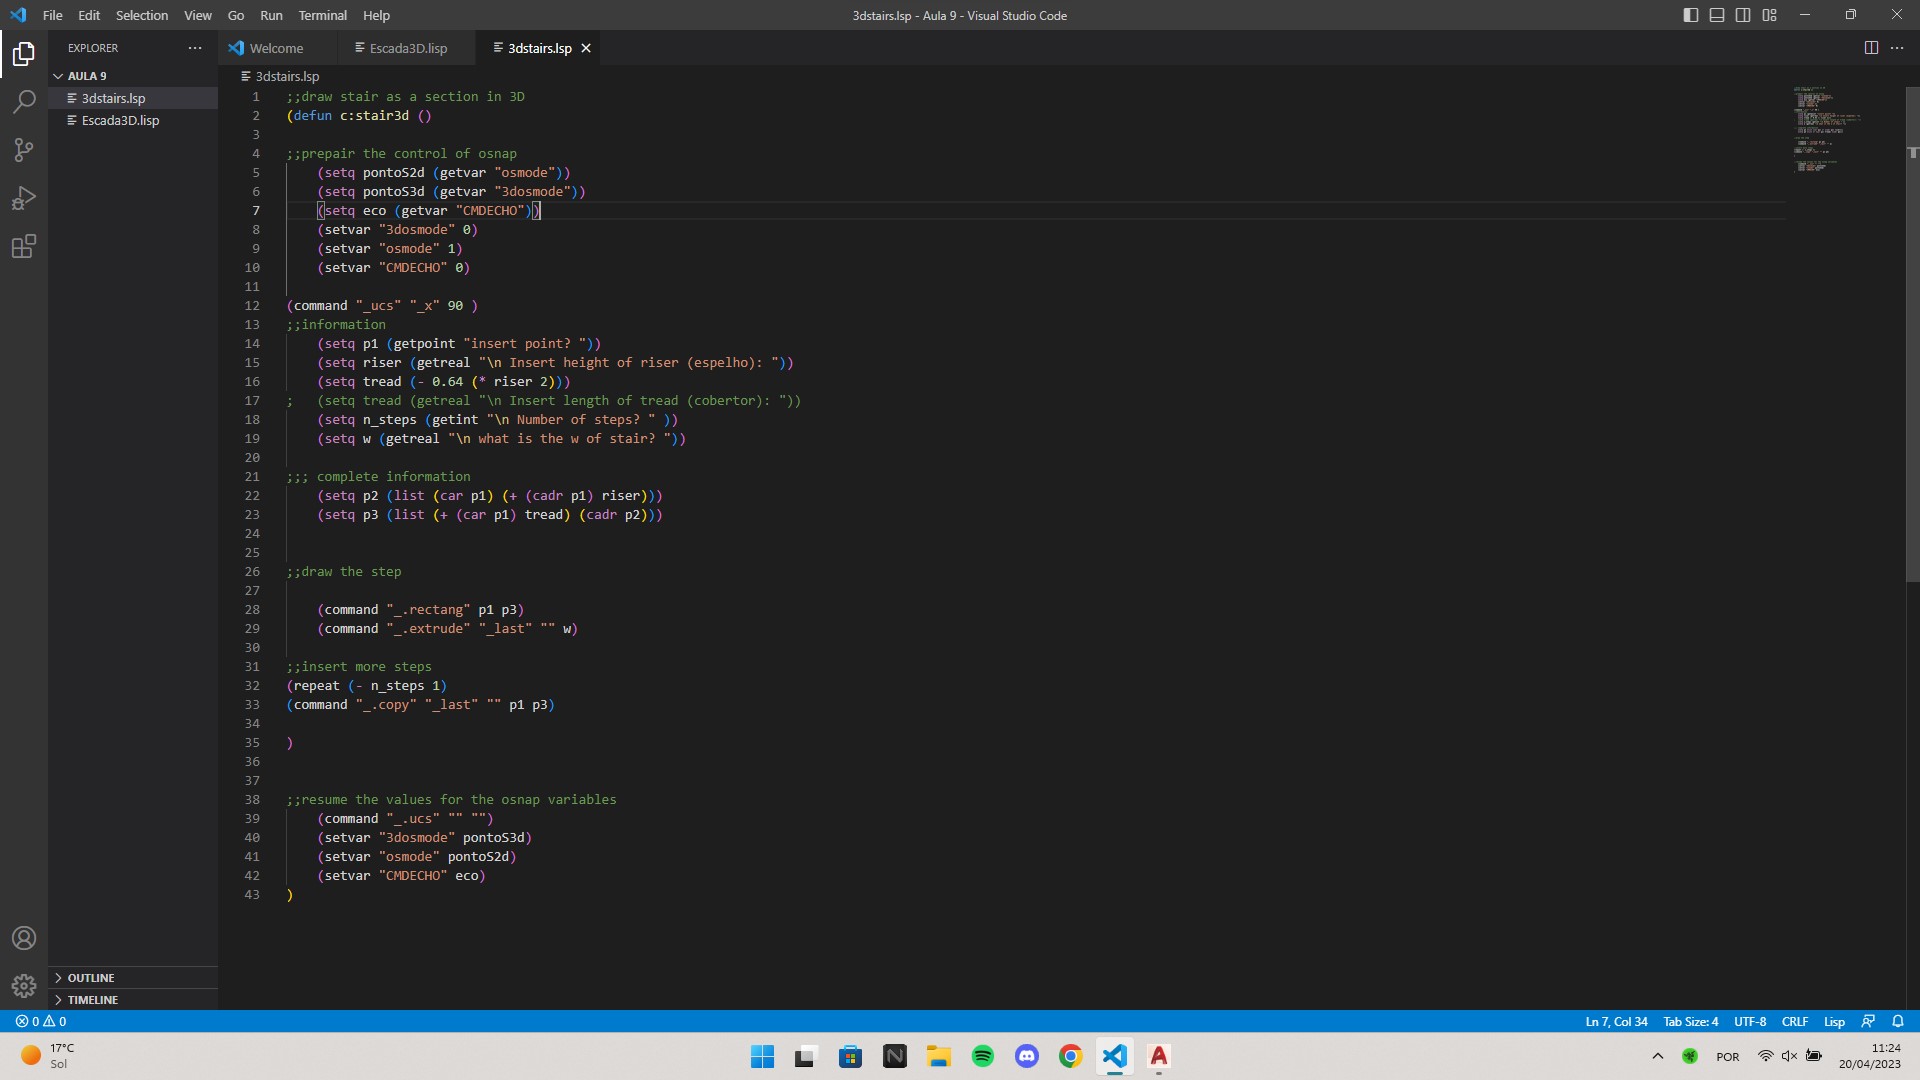The width and height of the screenshot is (1920, 1080).
Task: Open Discord from taskbar
Action: click(1027, 1056)
